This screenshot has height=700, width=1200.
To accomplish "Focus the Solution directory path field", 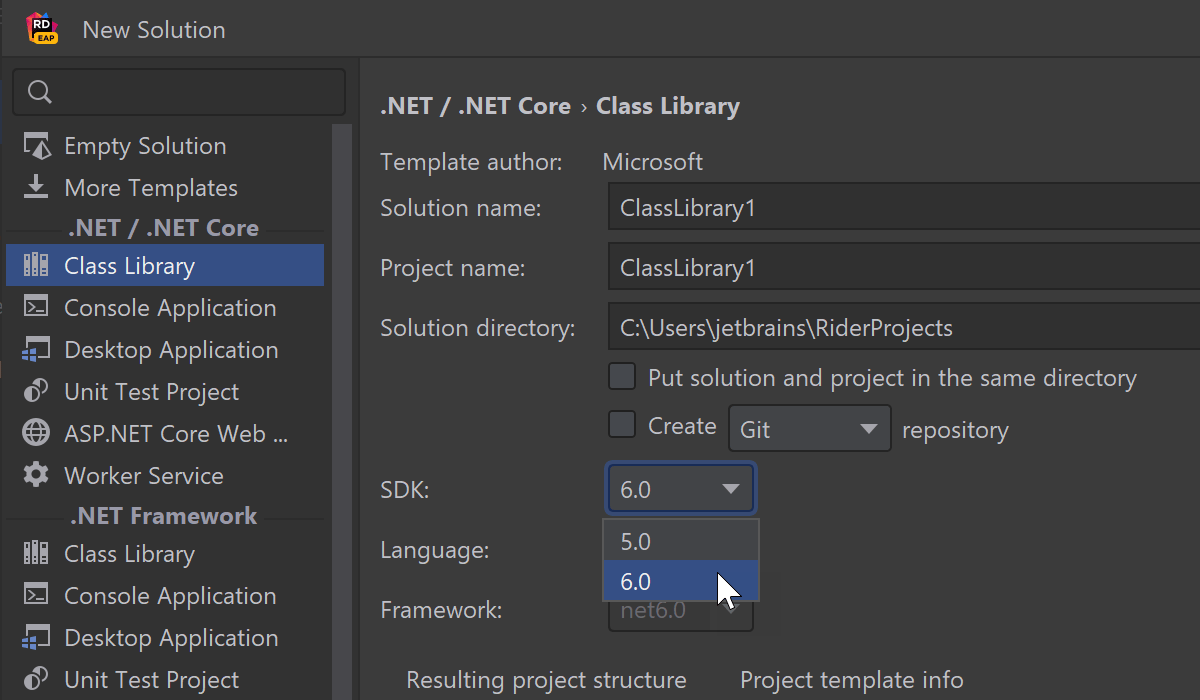I will point(900,328).
